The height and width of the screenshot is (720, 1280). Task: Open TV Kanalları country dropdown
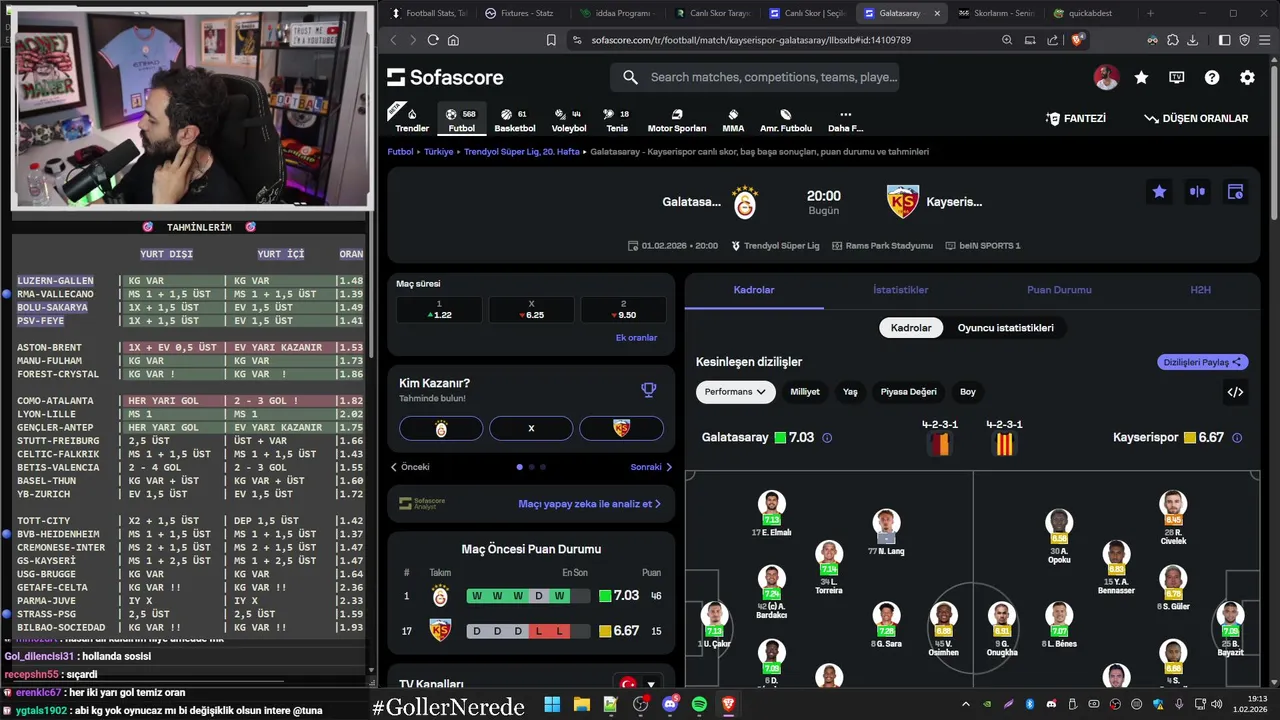638,684
